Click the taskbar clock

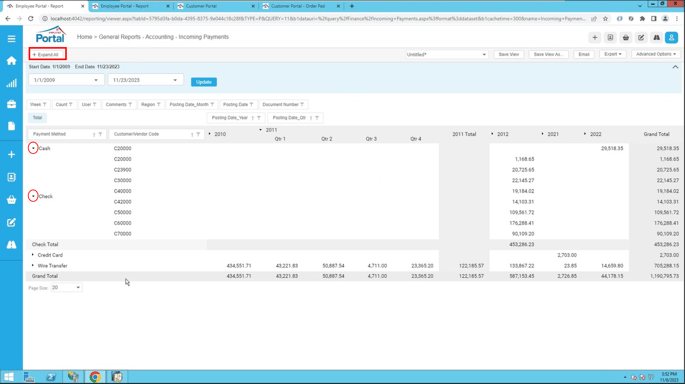(x=668, y=377)
